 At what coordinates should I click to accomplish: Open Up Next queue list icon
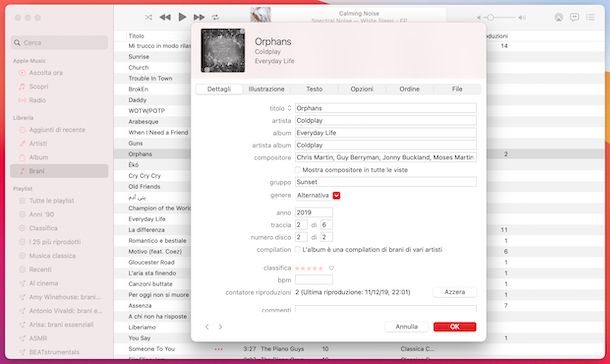point(591,17)
